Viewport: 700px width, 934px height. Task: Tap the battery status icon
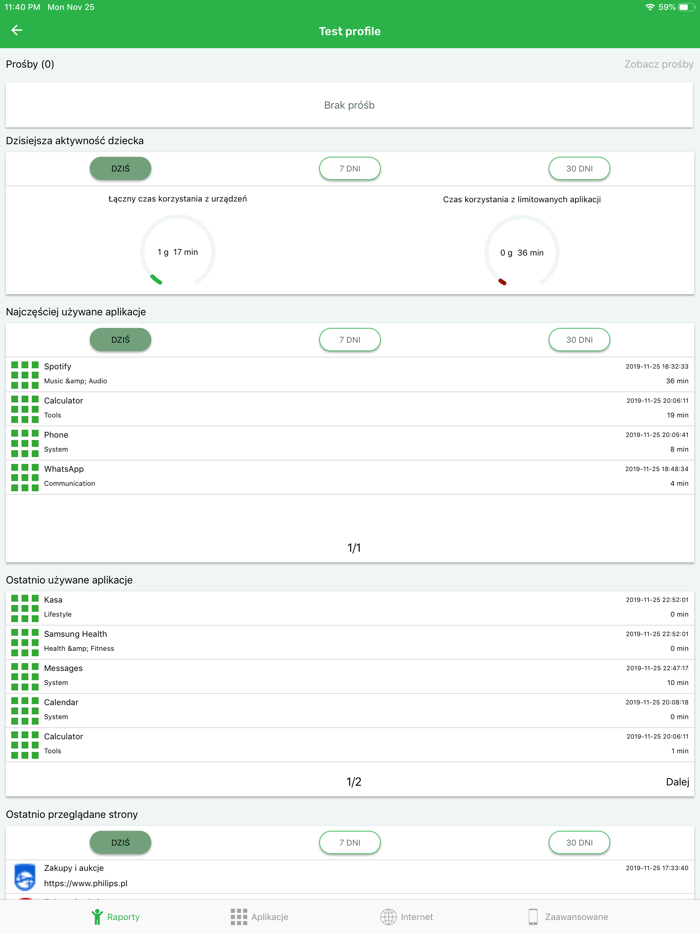click(x=686, y=7)
